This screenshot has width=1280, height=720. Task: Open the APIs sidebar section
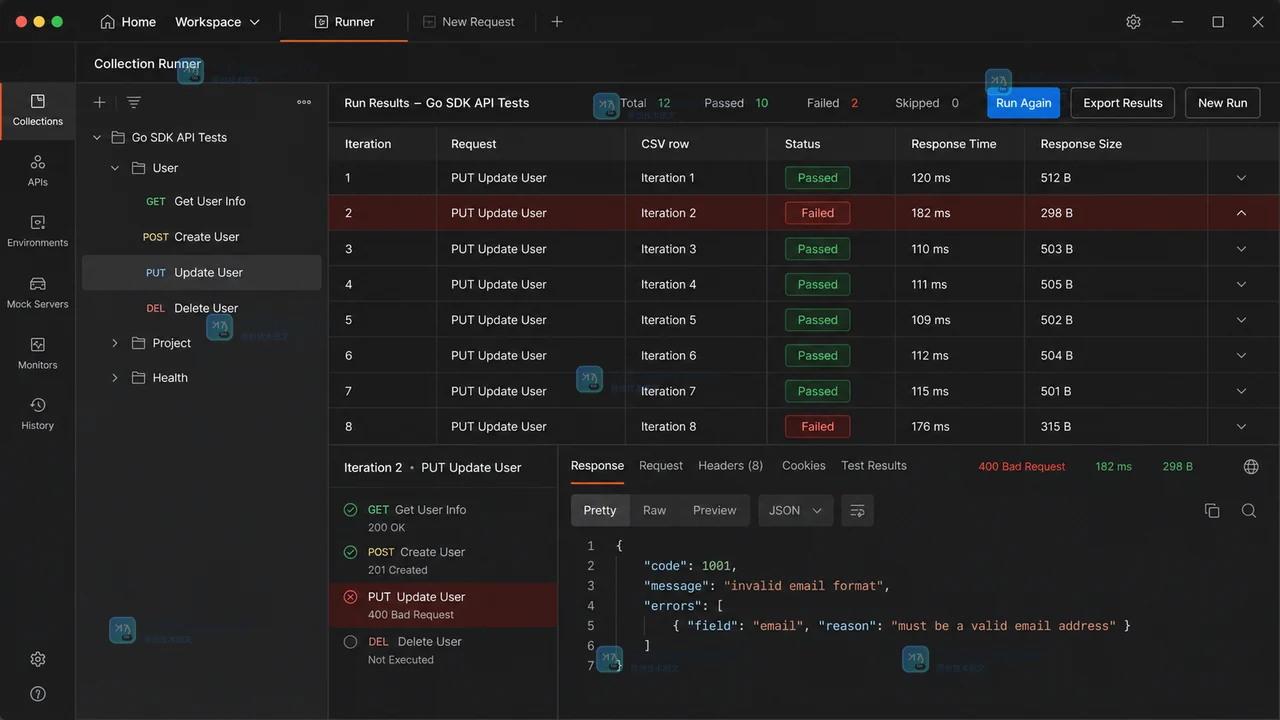click(x=37, y=170)
